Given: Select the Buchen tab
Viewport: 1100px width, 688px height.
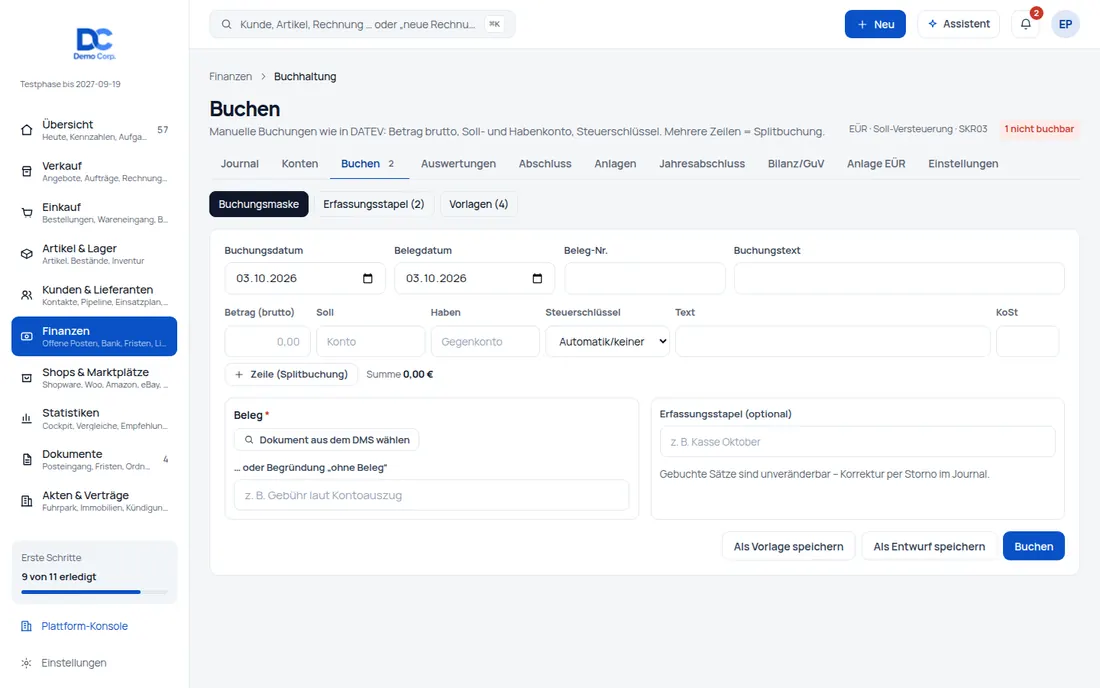Looking at the screenshot, I should 368,163.
